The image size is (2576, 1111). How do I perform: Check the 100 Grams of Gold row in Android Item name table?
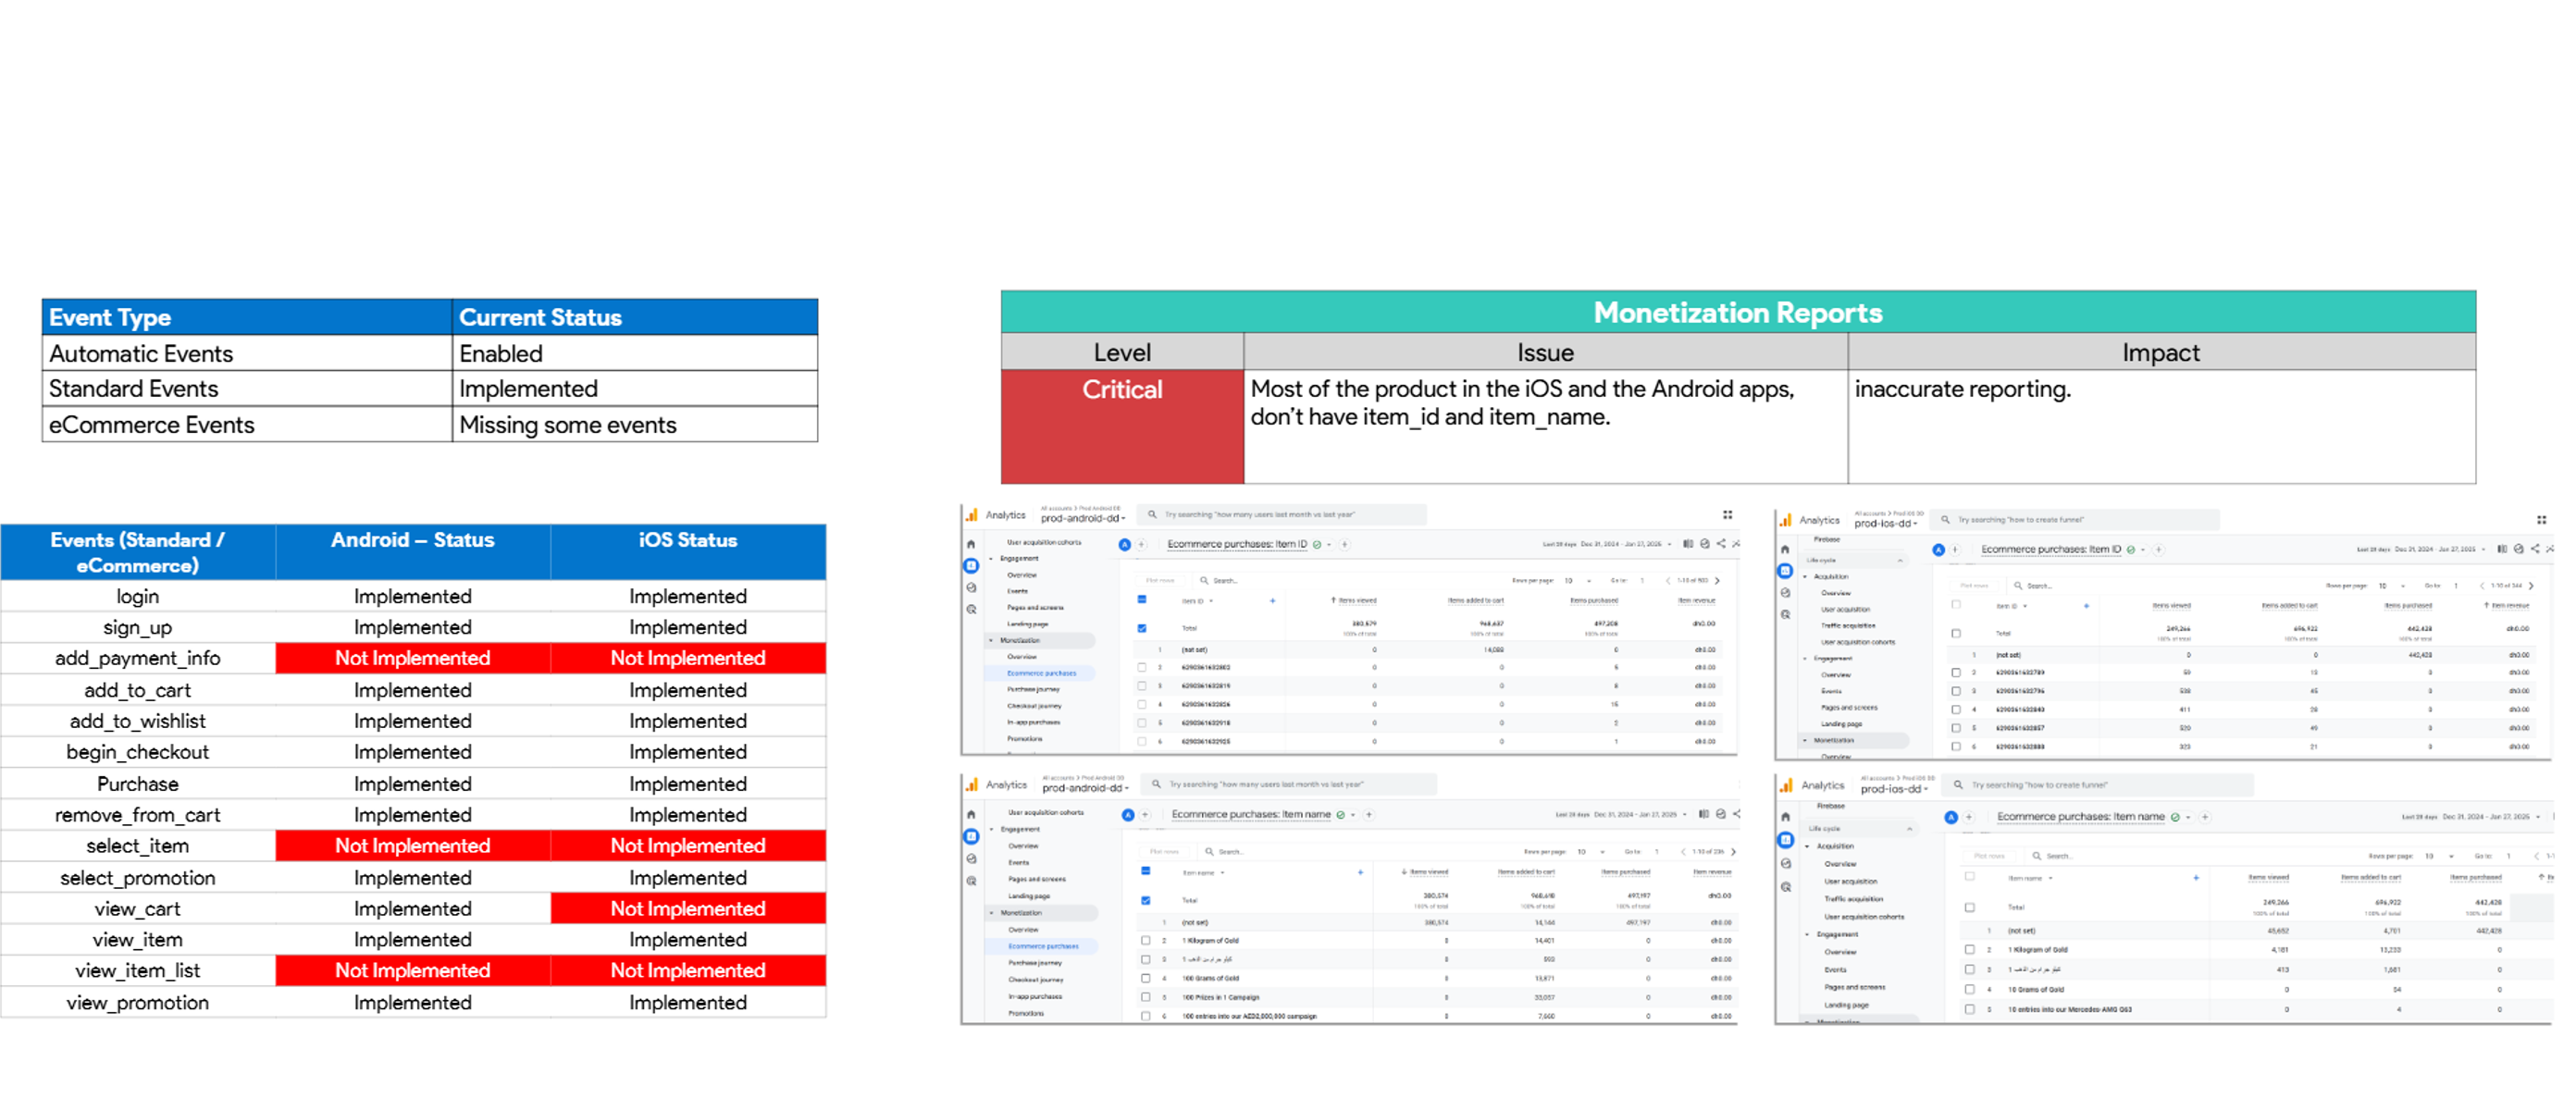click(x=1145, y=979)
